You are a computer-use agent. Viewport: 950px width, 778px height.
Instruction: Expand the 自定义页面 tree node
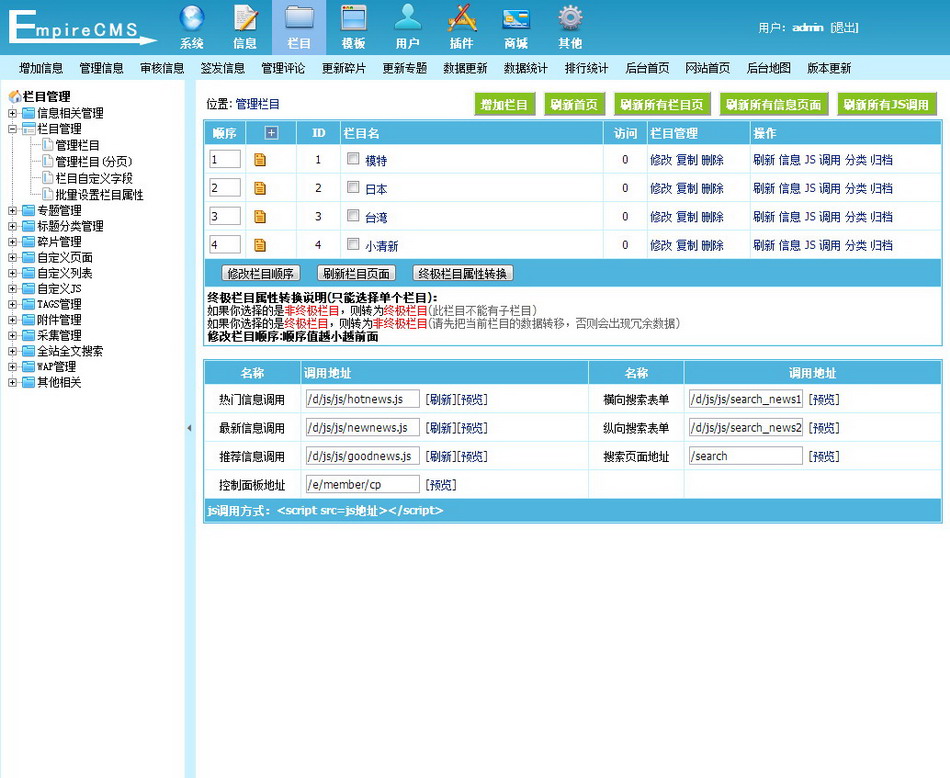tap(12, 258)
